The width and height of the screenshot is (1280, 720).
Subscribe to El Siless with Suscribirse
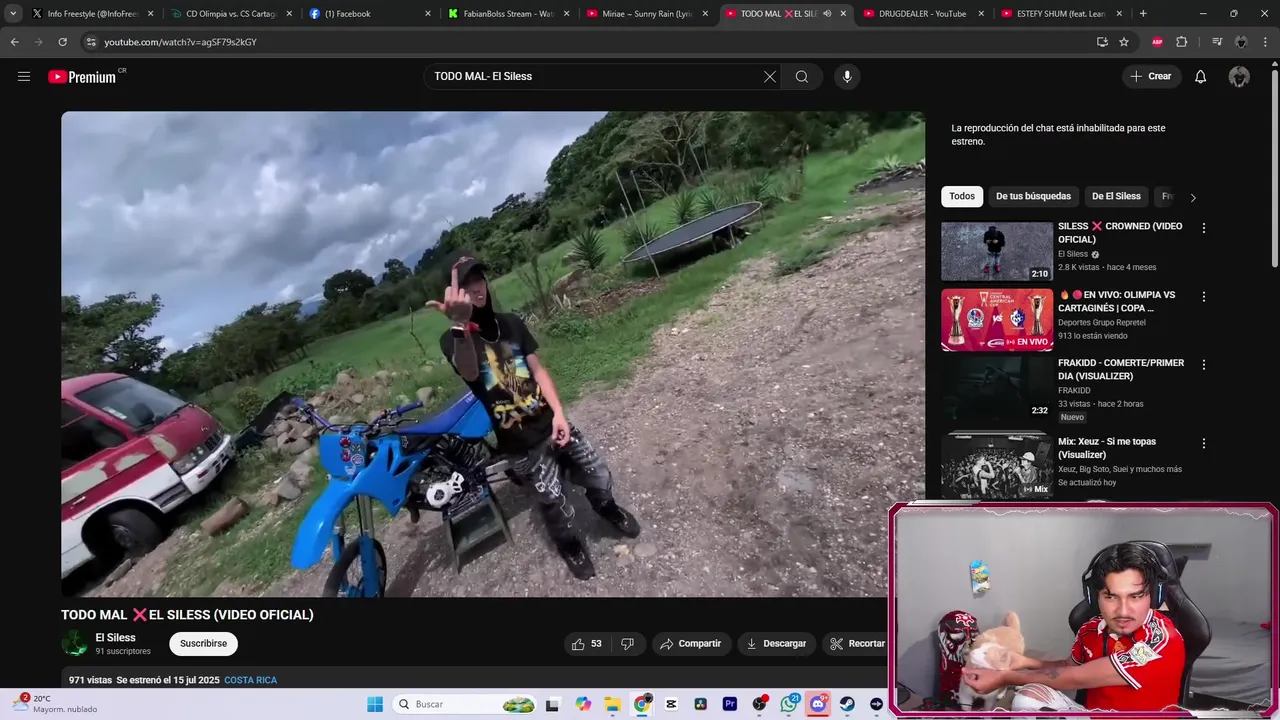204,644
